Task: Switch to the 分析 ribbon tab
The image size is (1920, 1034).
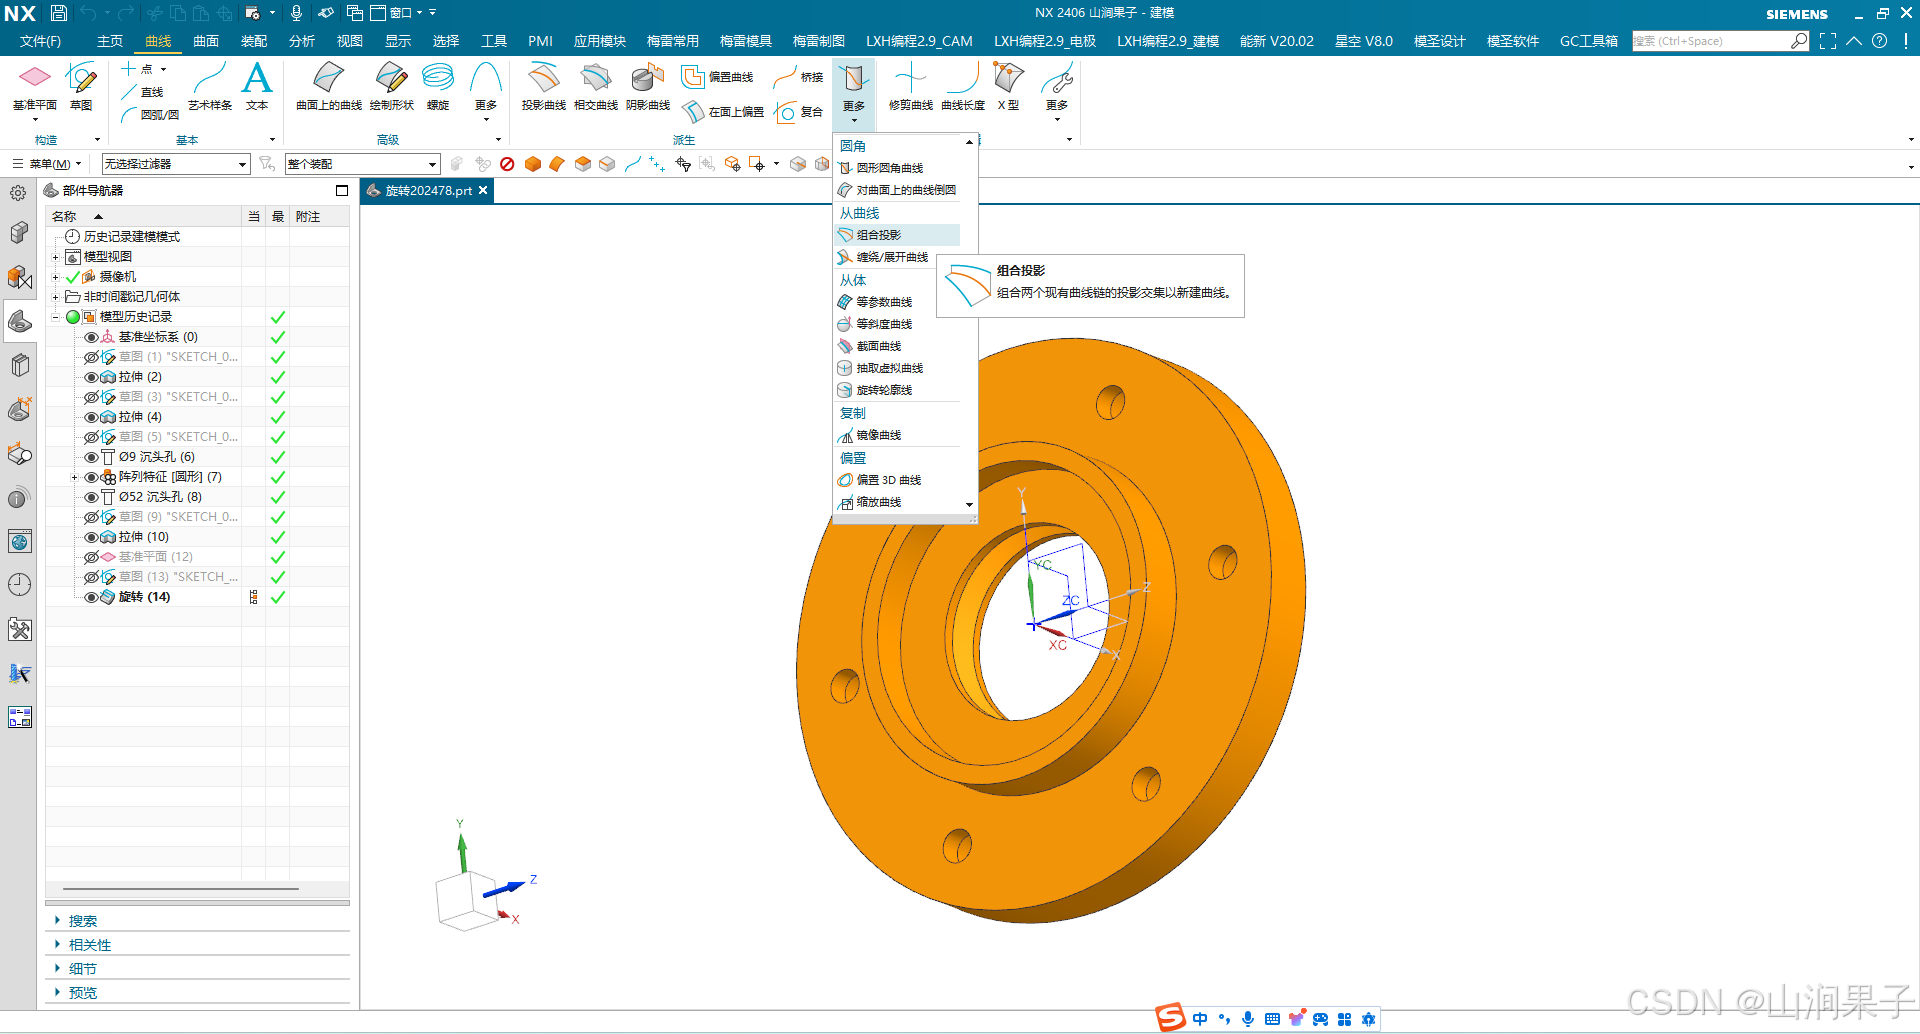Action: 302,41
